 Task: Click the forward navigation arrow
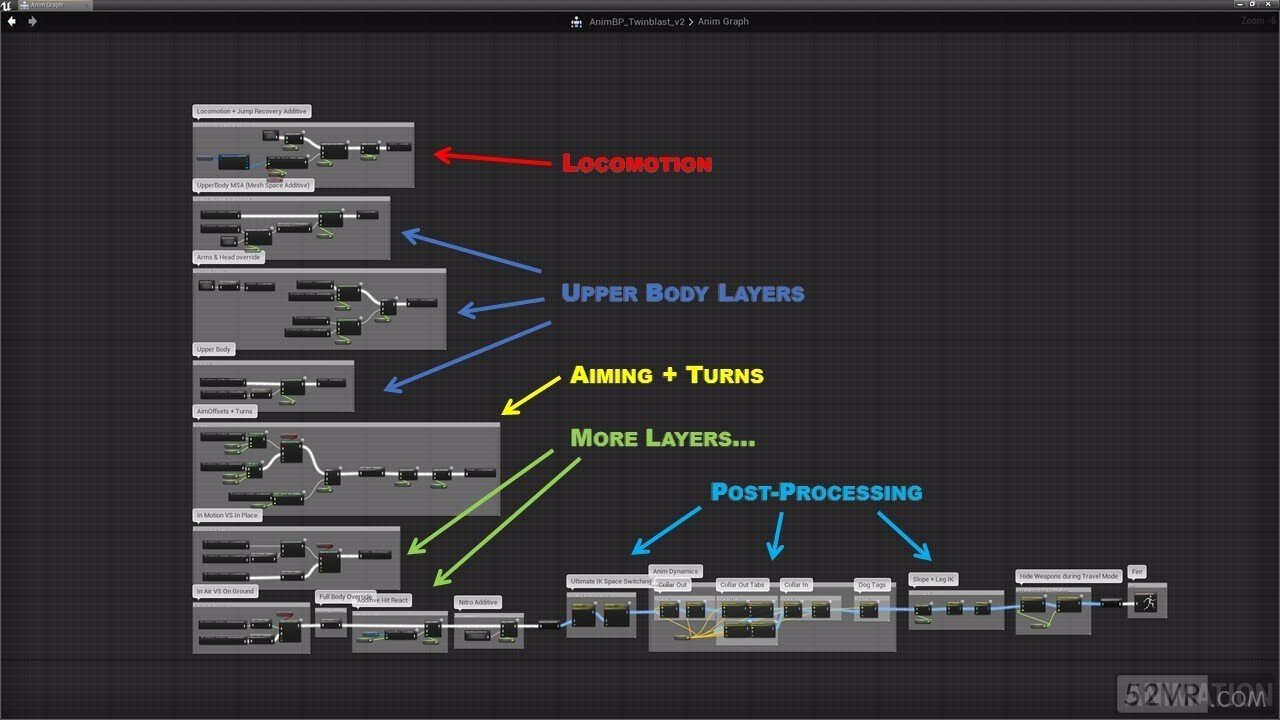(x=32, y=21)
